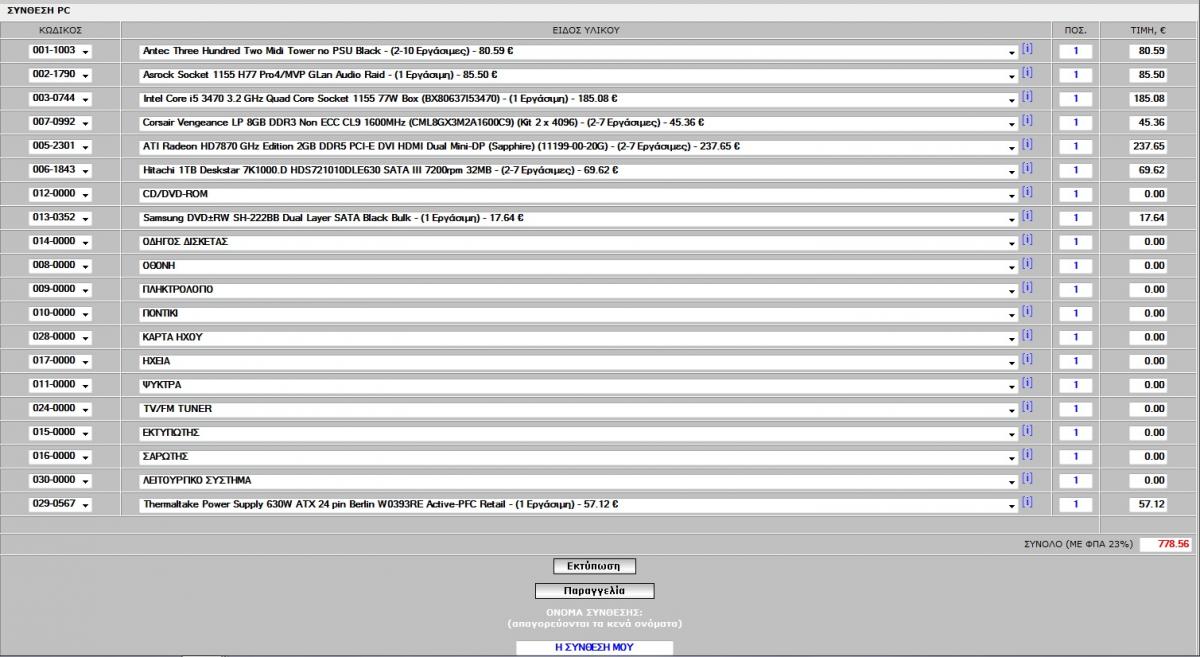This screenshot has height=657, width=1200.
Task: Show info for Thermaltake Power Supply row
Action: [1027, 502]
